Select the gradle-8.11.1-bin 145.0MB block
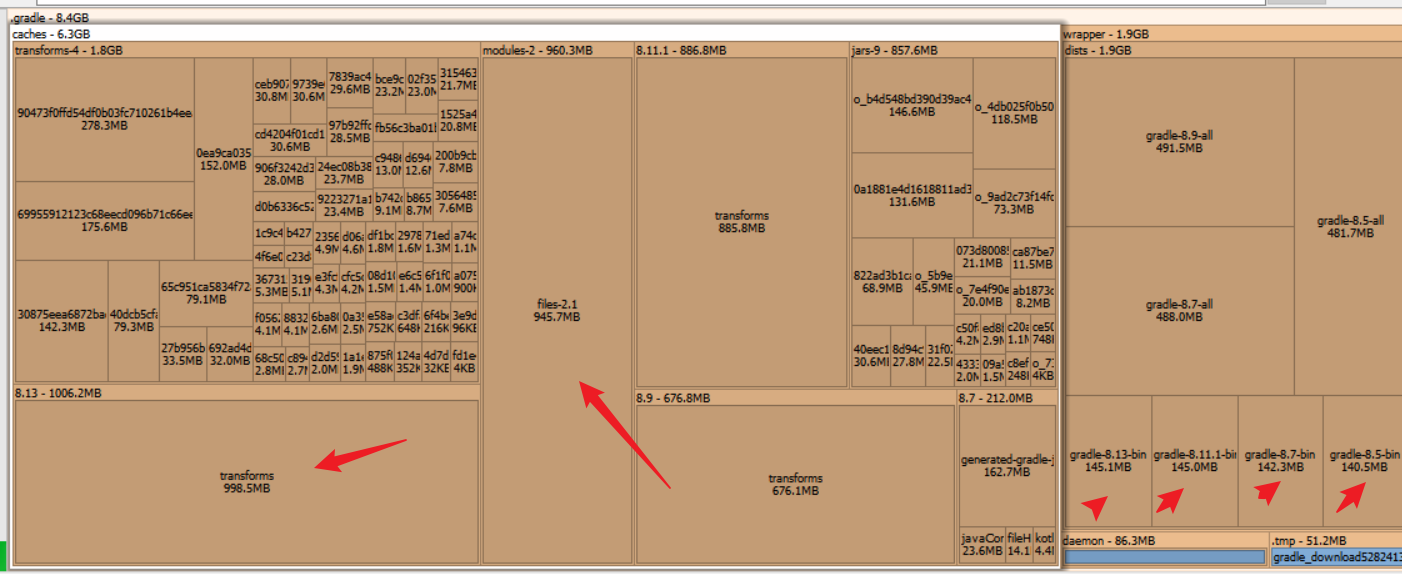This screenshot has height=574, width=1402. tap(1194, 461)
